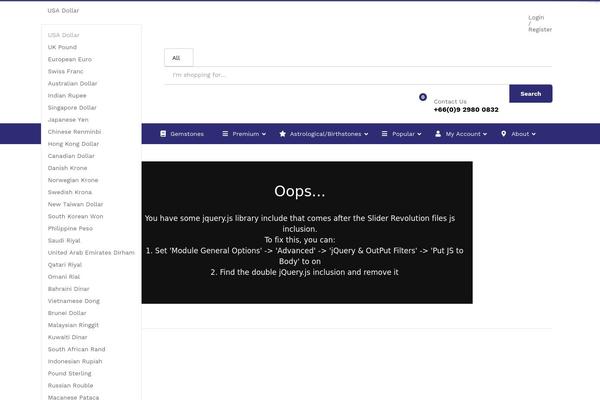Expand the About menu chevron

tap(533, 134)
